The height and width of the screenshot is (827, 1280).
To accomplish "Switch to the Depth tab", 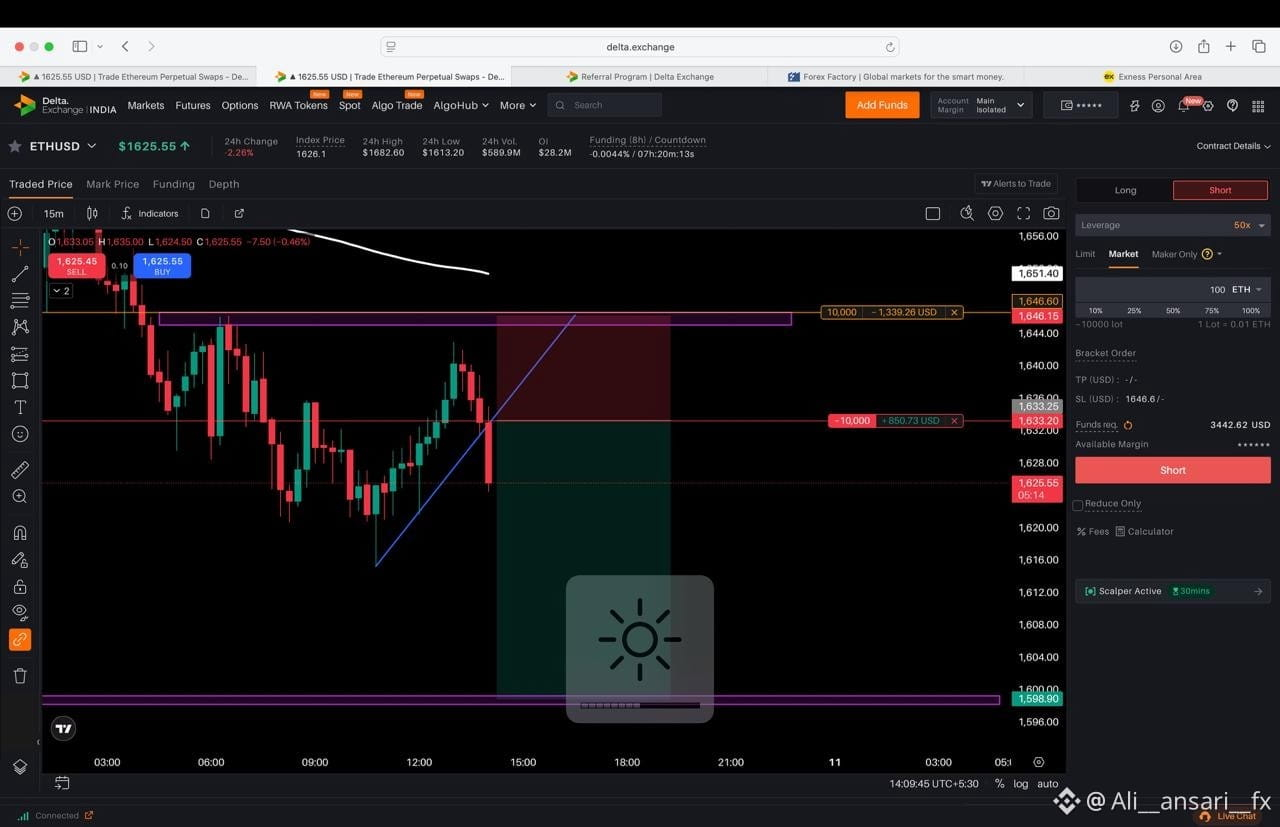I will point(224,184).
